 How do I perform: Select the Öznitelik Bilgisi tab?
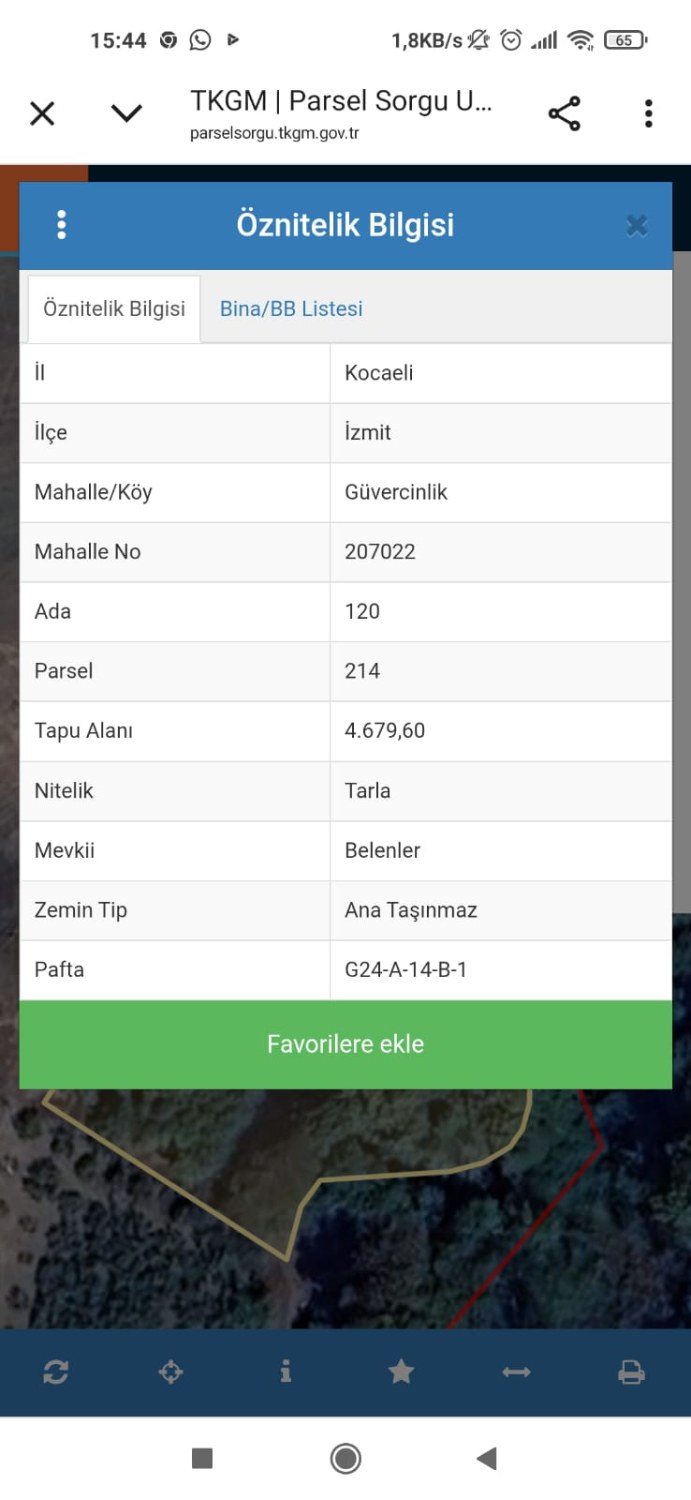click(113, 309)
